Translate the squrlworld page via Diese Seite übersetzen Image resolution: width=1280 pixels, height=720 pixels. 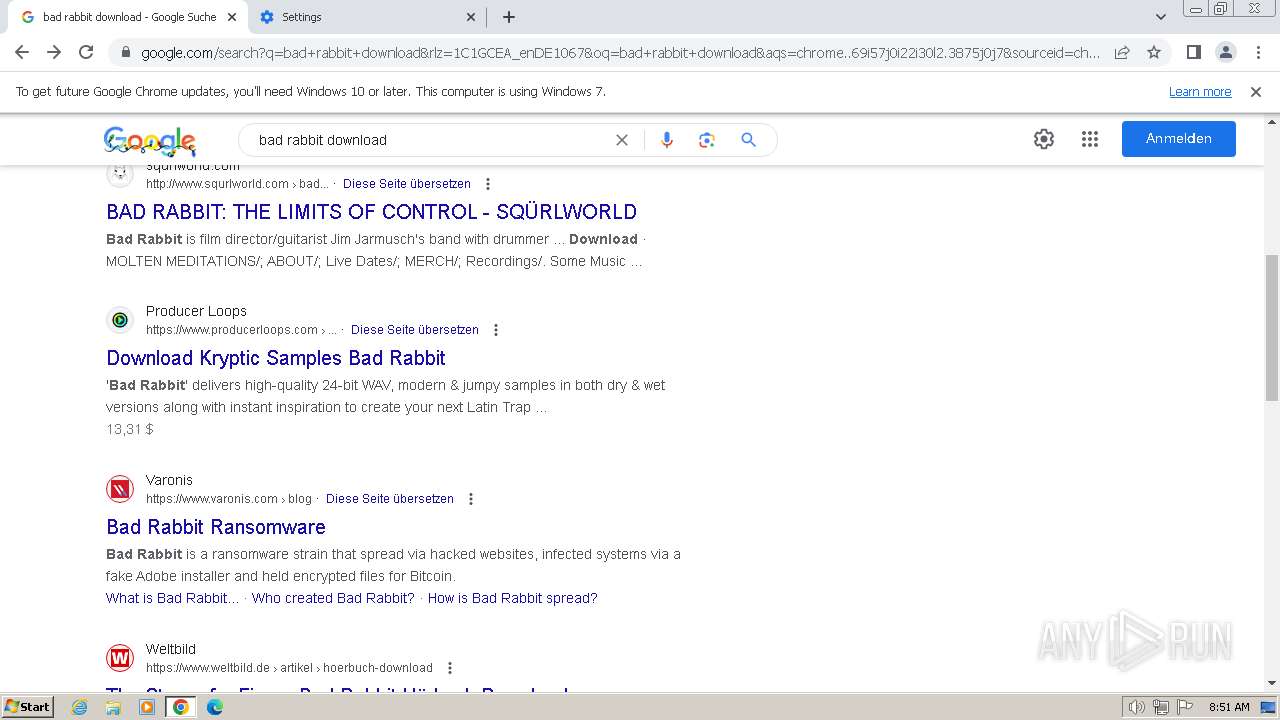click(407, 184)
